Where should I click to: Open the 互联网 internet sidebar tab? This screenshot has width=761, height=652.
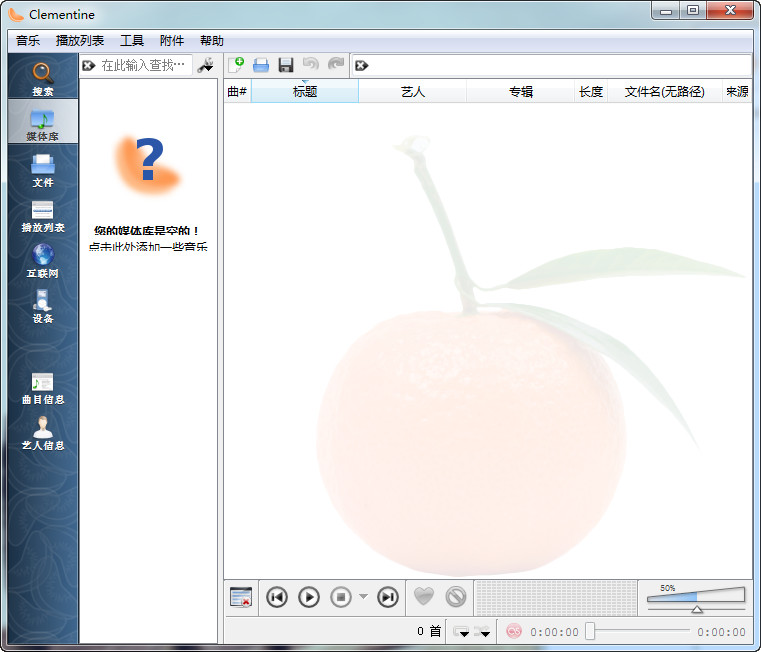pyautogui.click(x=43, y=260)
